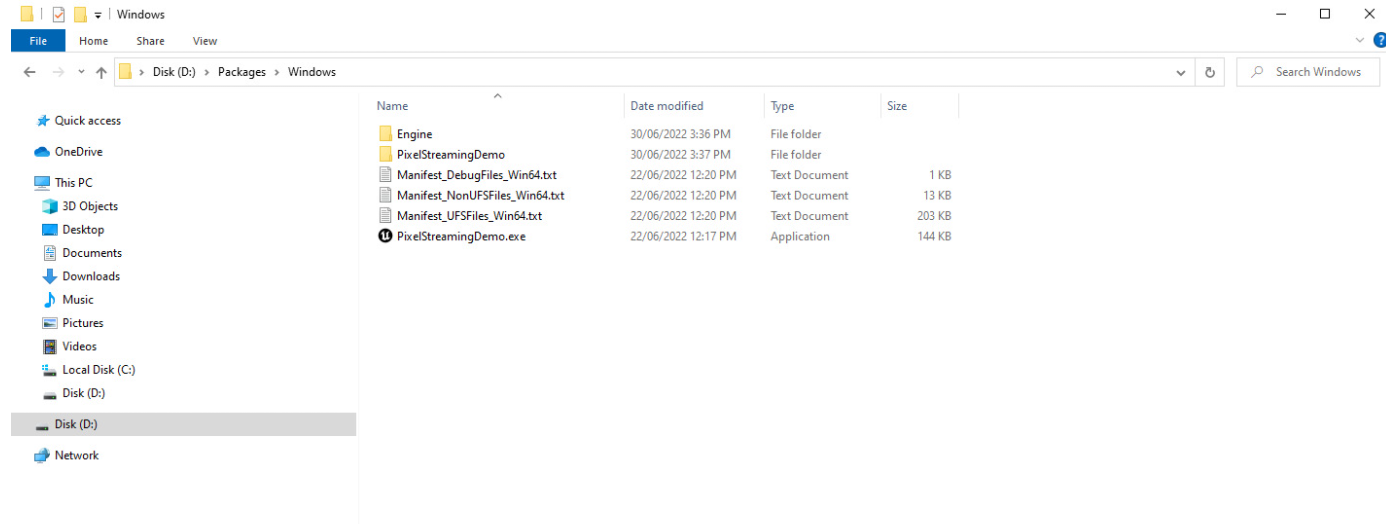
Task: Click the Engine folder icon
Action: pyautogui.click(x=386, y=134)
